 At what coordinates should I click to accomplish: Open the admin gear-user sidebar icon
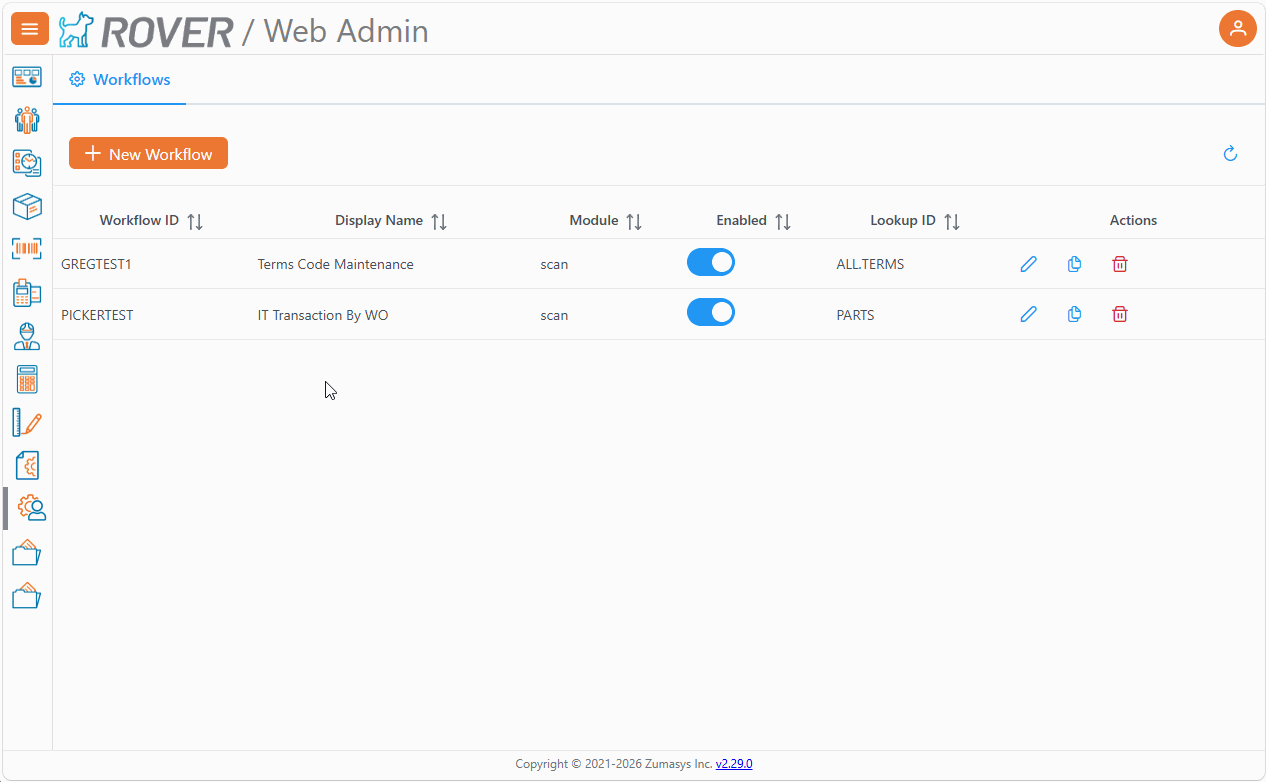[x=31, y=508]
